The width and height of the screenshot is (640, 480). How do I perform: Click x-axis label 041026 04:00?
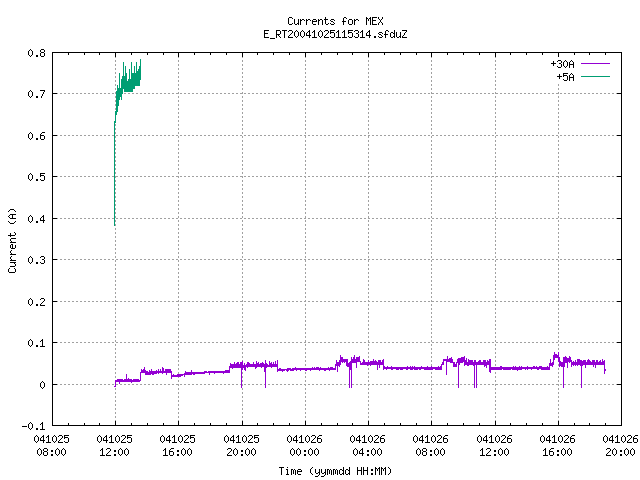367,445
